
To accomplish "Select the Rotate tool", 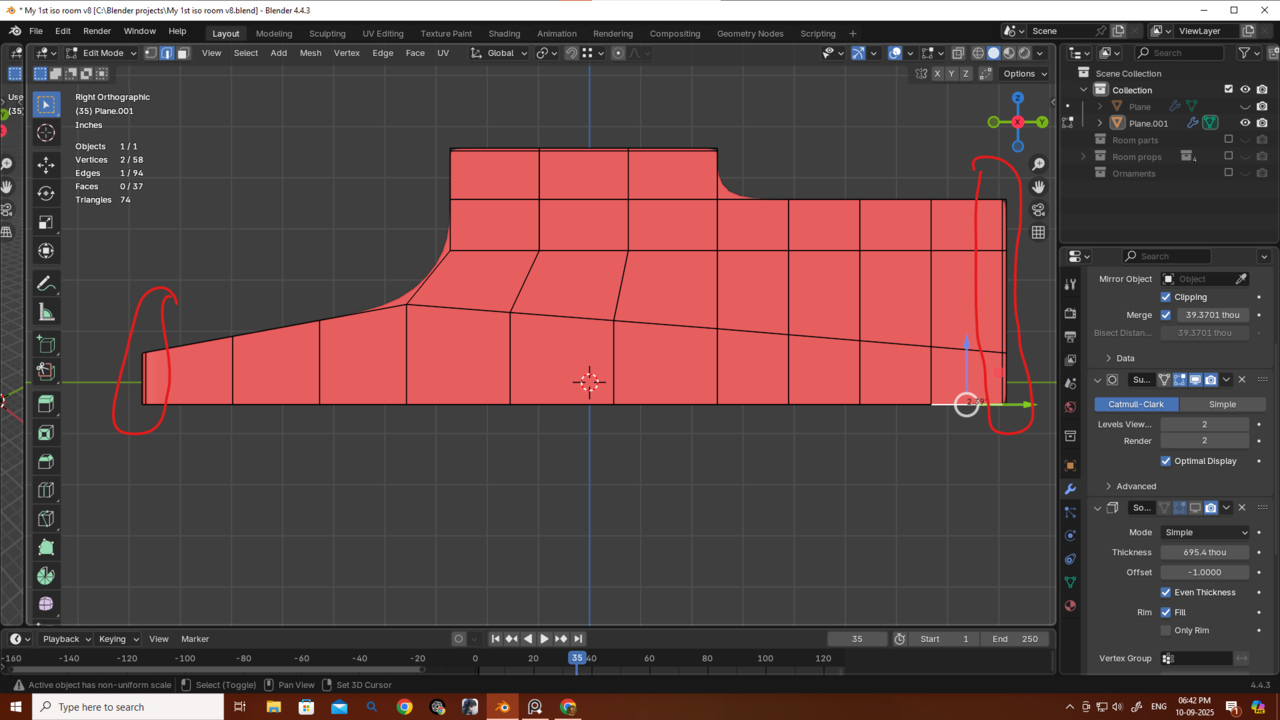I will [46, 193].
